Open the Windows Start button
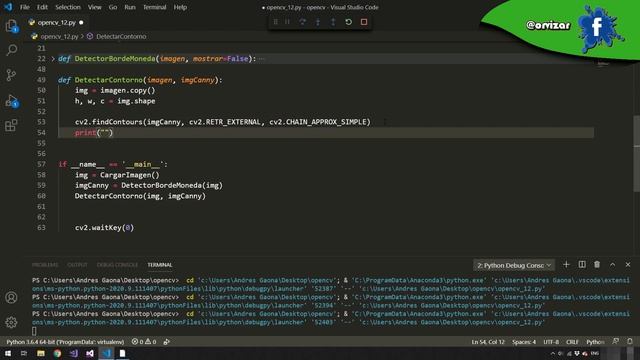The width and height of the screenshot is (640, 360). tap(8, 353)
